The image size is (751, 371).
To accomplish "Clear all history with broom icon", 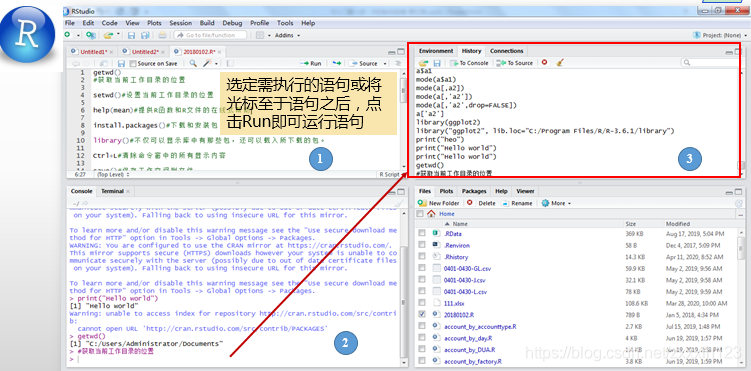I will [560, 62].
